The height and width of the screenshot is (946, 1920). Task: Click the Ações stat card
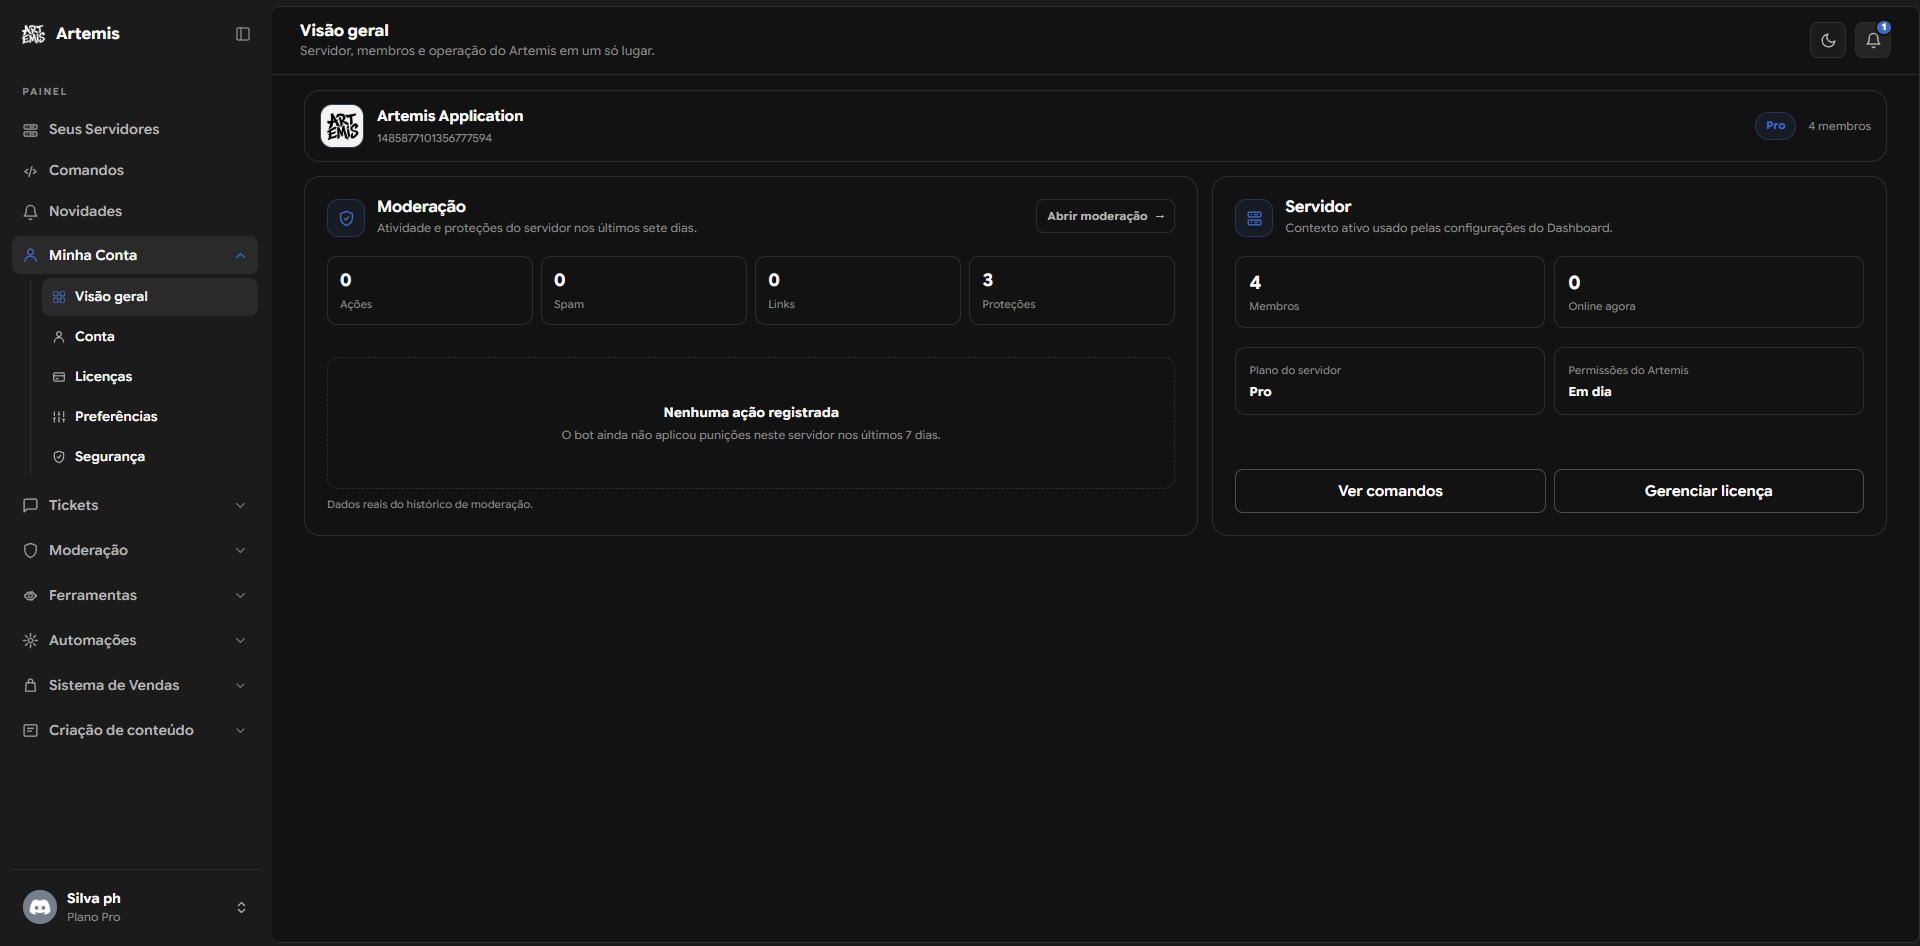coord(430,291)
